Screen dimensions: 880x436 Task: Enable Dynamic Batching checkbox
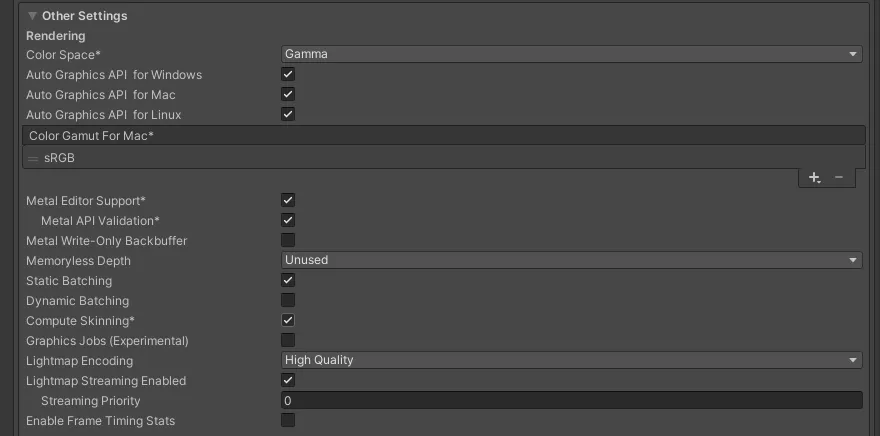pyautogui.click(x=288, y=301)
